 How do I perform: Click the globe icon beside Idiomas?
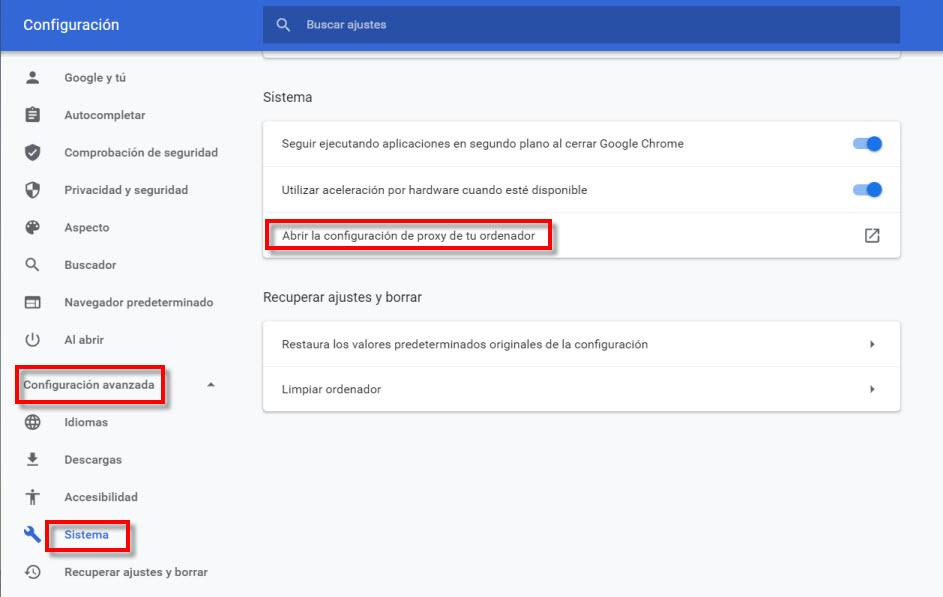point(33,422)
